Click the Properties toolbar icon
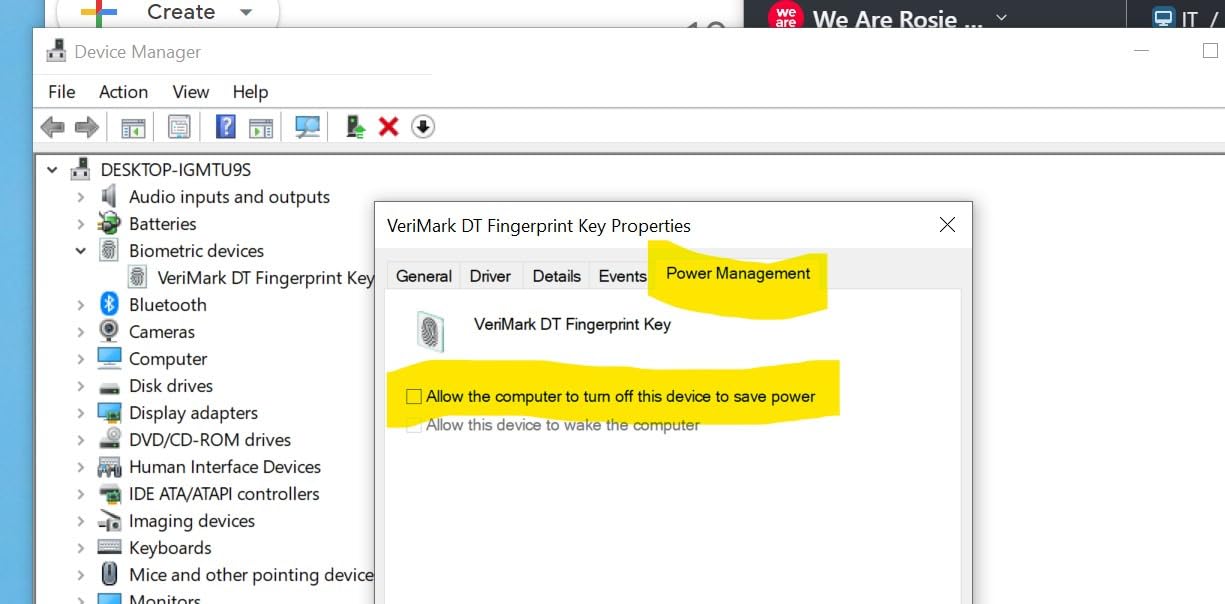This screenshot has width=1225, height=604. click(179, 127)
